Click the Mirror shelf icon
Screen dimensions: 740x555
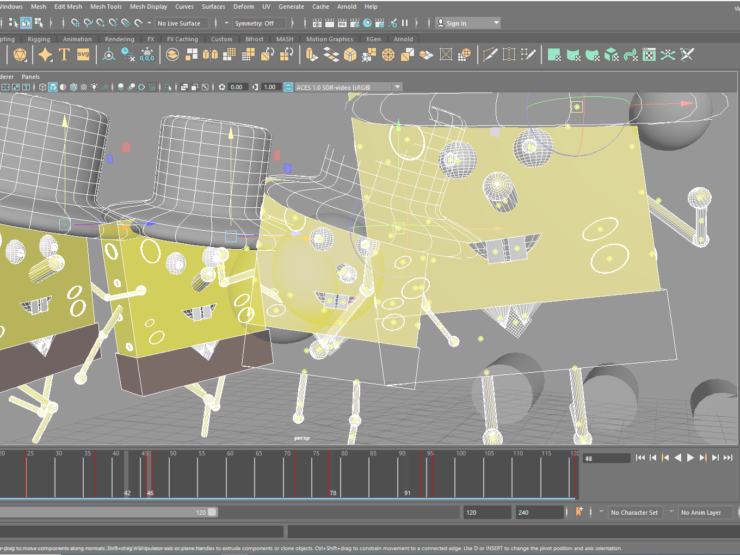210,55
